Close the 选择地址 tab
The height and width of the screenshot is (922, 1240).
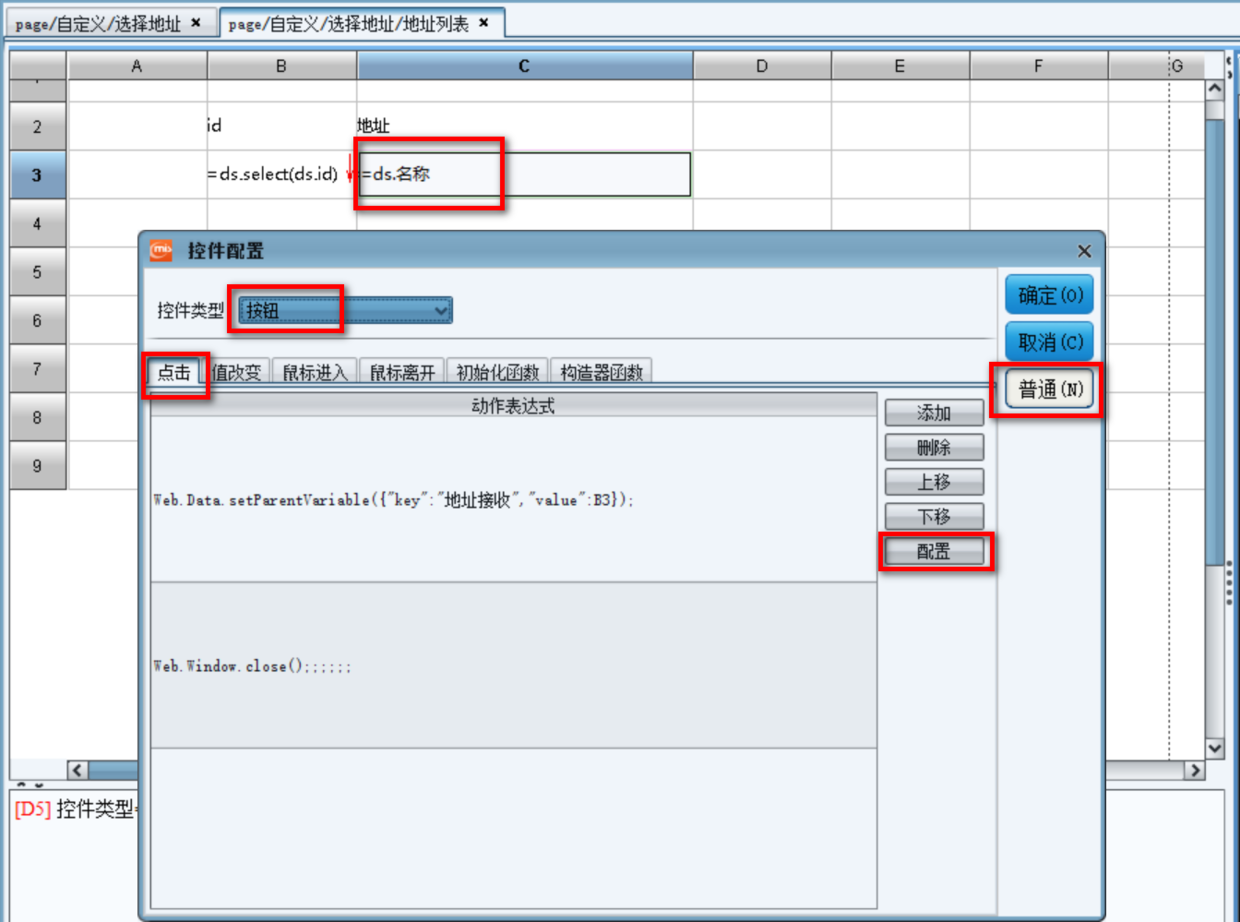[x=196, y=23]
